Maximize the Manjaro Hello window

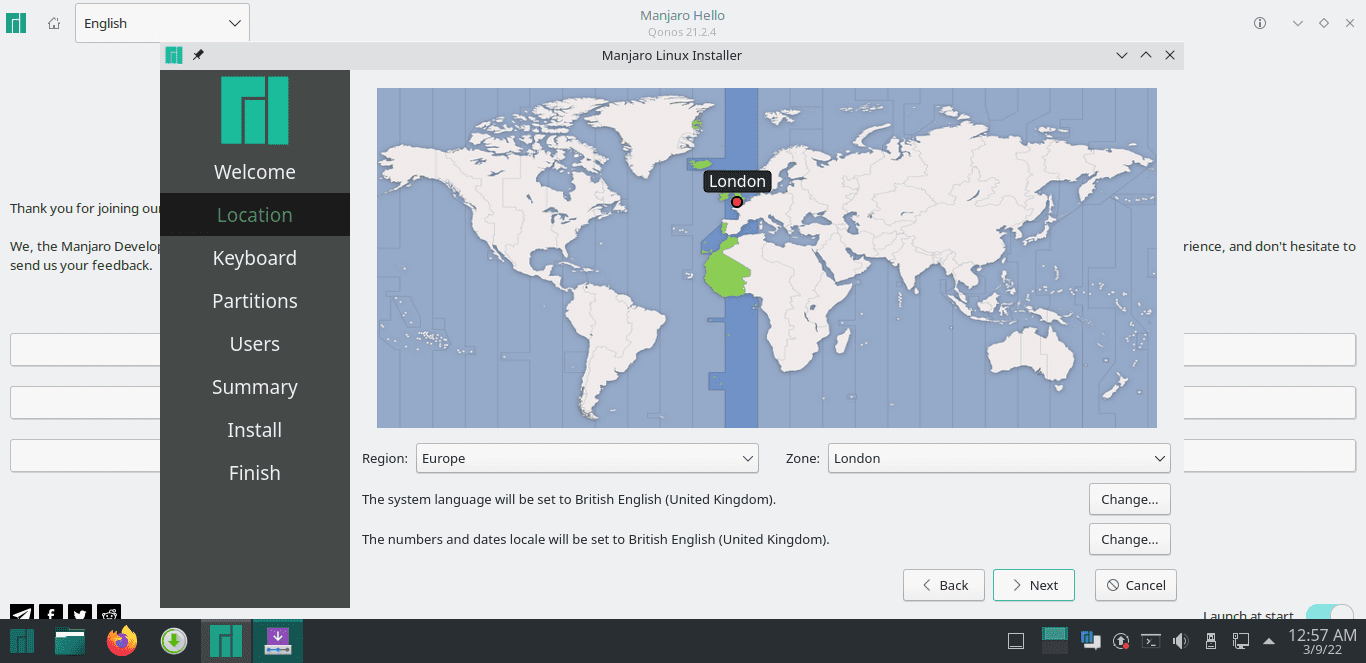(1323, 23)
